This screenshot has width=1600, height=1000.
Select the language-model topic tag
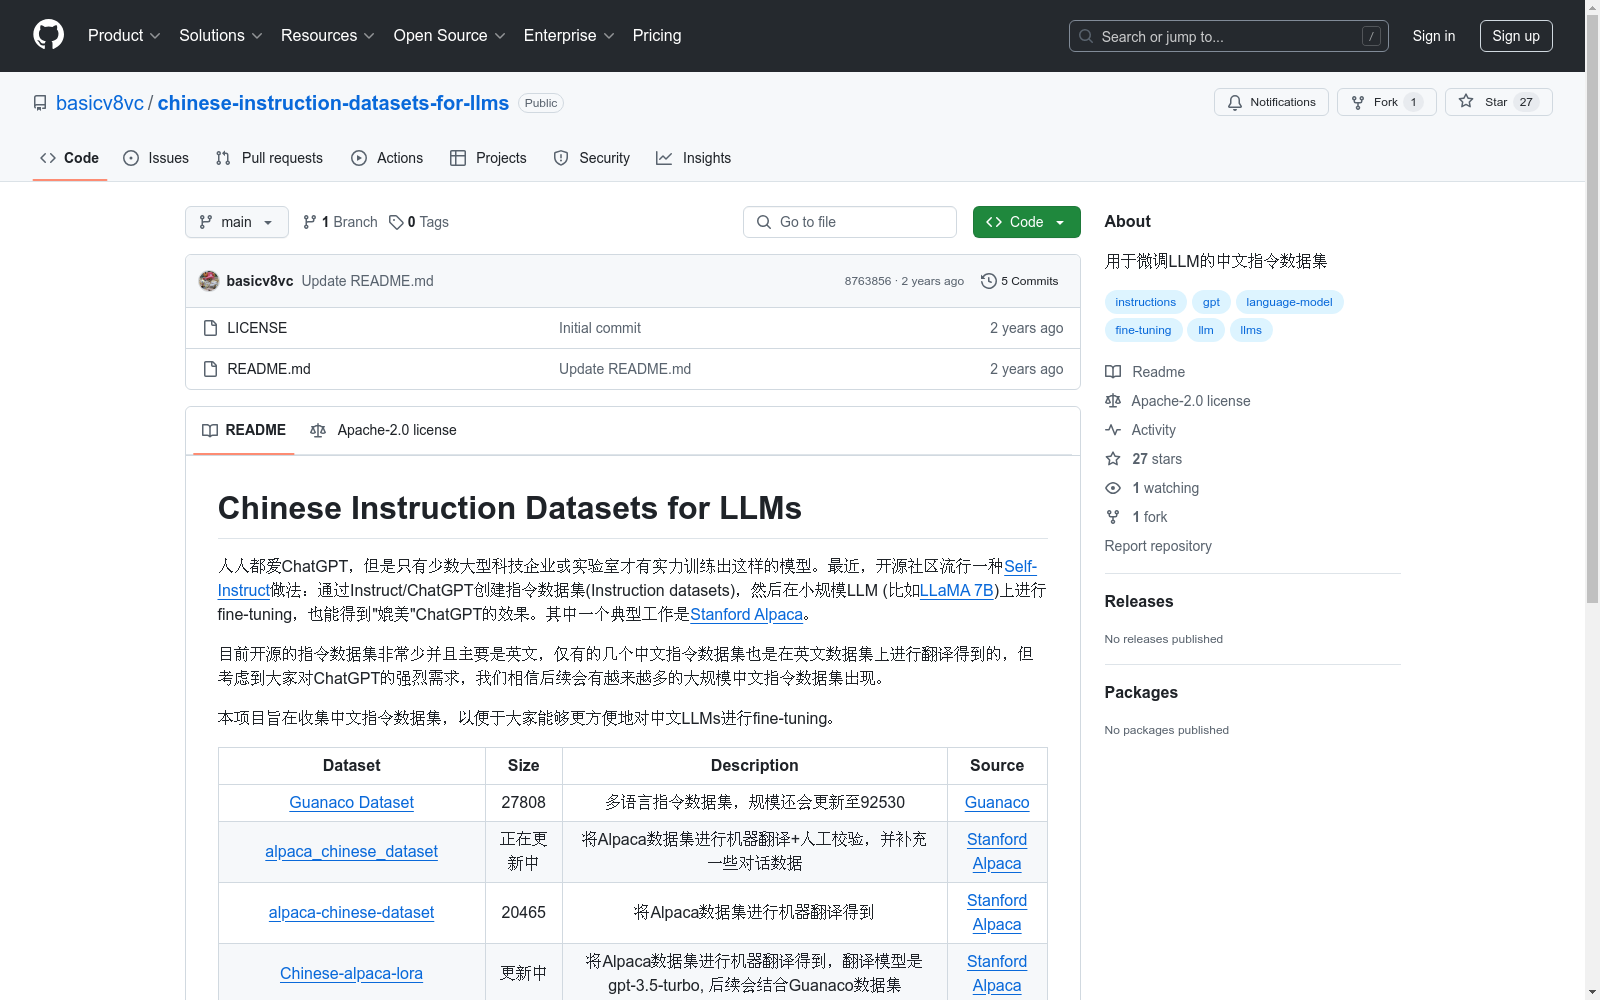tap(1289, 302)
